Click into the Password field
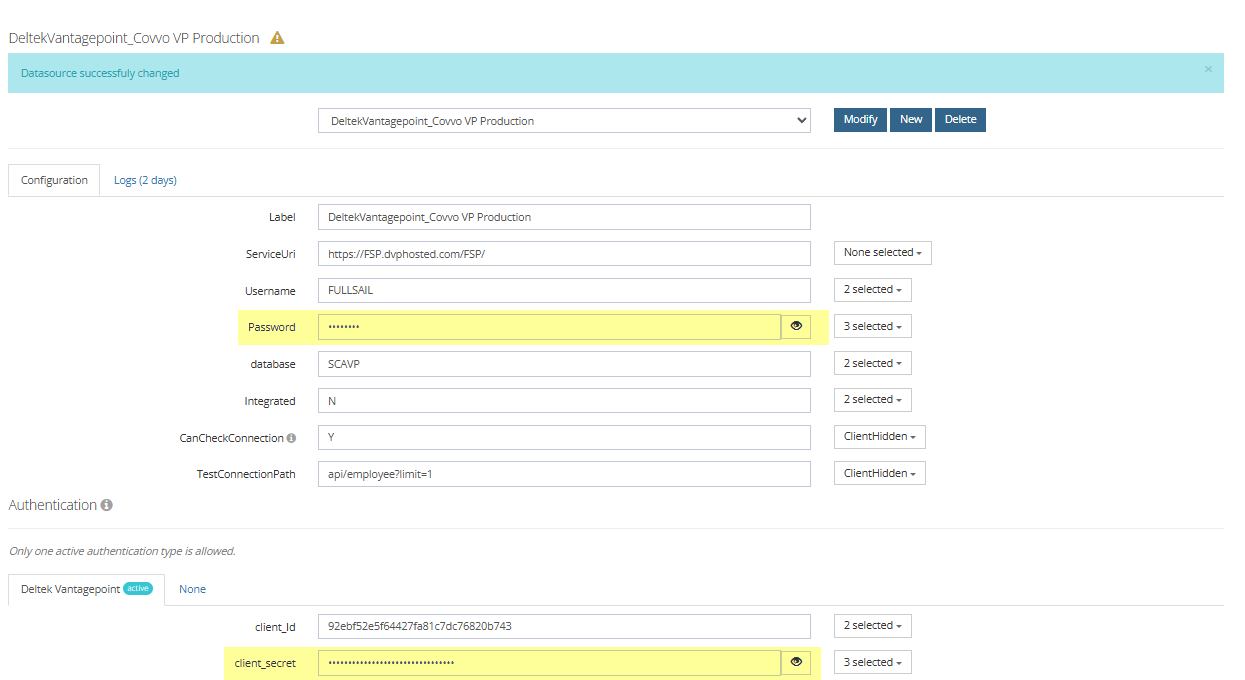The height and width of the screenshot is (680, 1245). 549,327
